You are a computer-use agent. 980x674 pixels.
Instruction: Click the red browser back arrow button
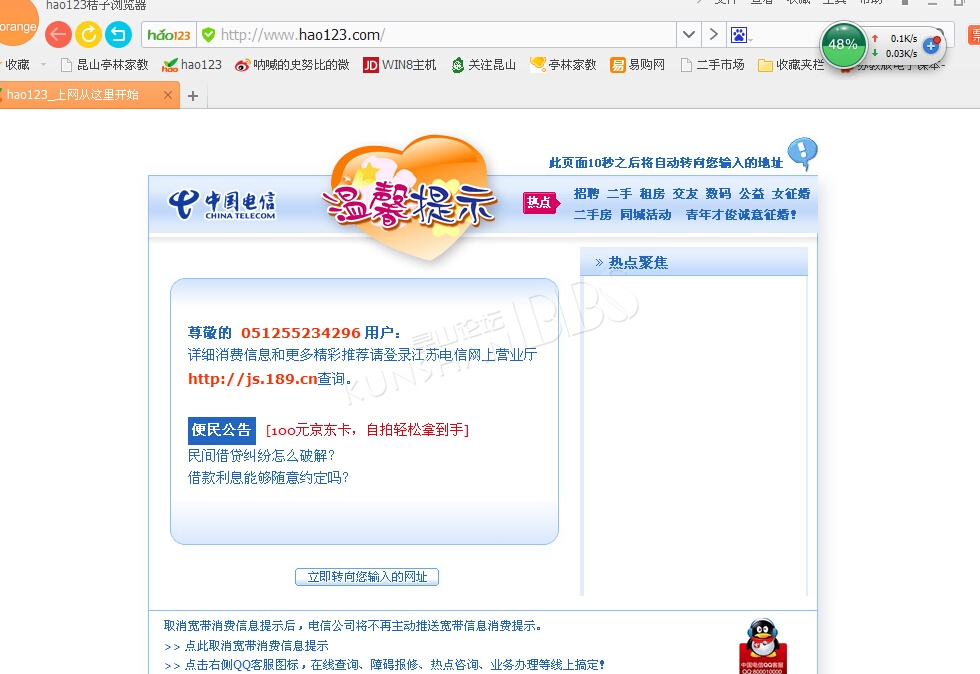click(x=58, y=35)
